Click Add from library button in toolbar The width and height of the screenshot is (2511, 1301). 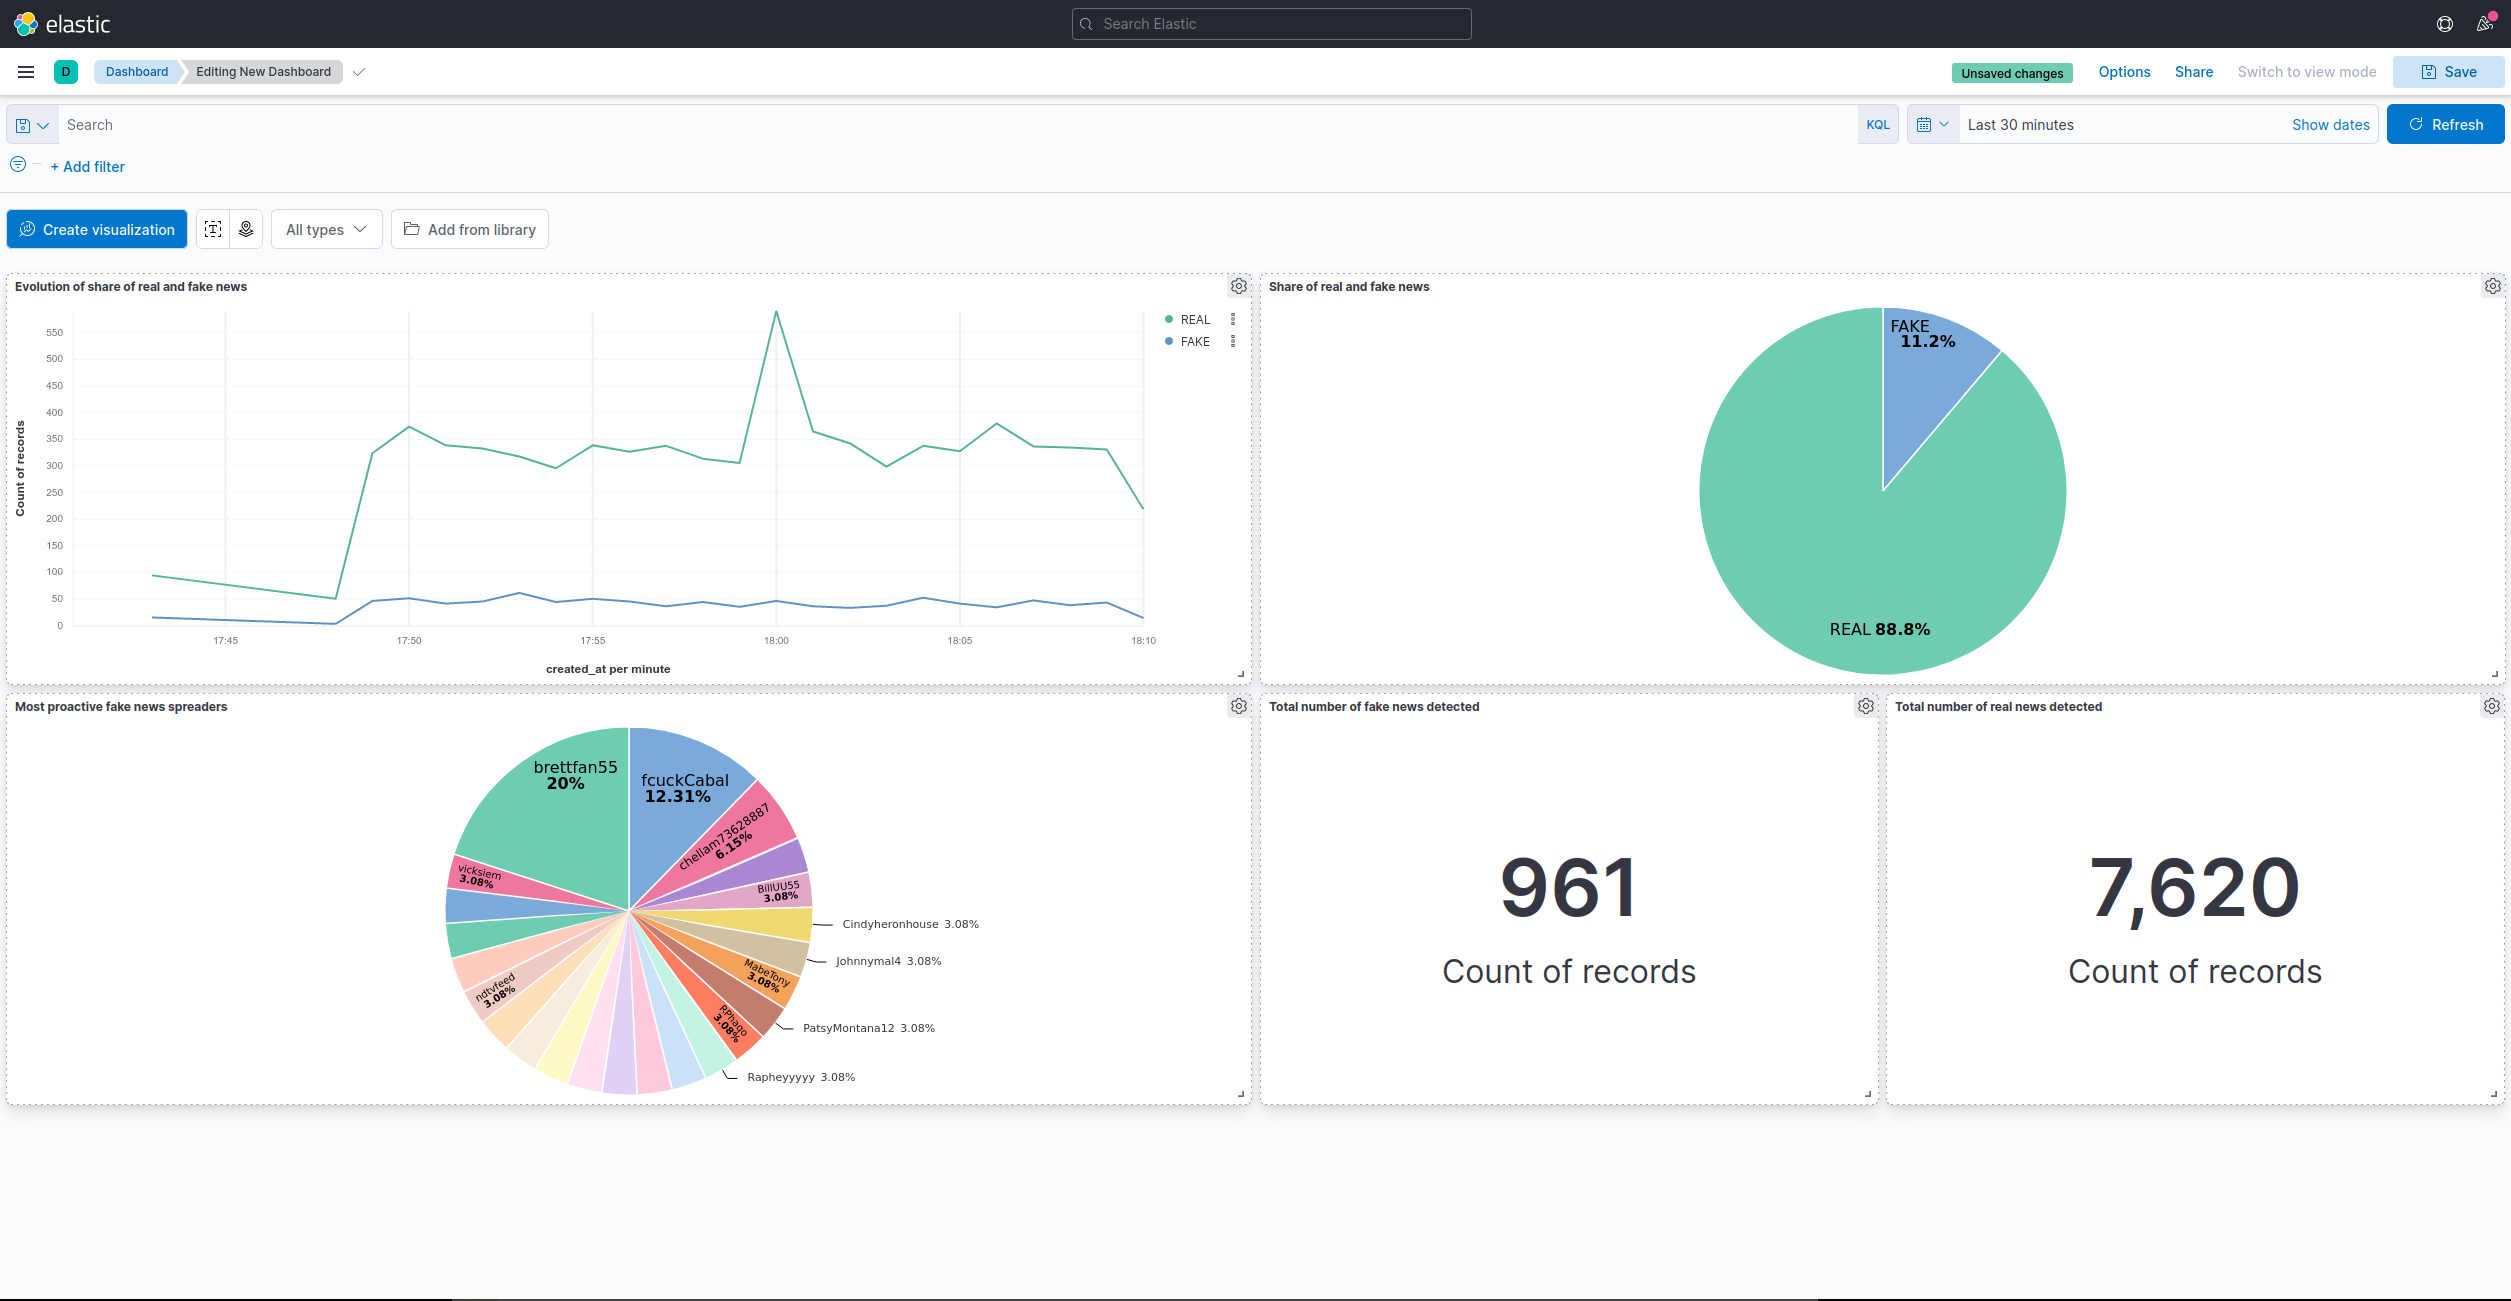pyautogui.click(x=469, y=229)
